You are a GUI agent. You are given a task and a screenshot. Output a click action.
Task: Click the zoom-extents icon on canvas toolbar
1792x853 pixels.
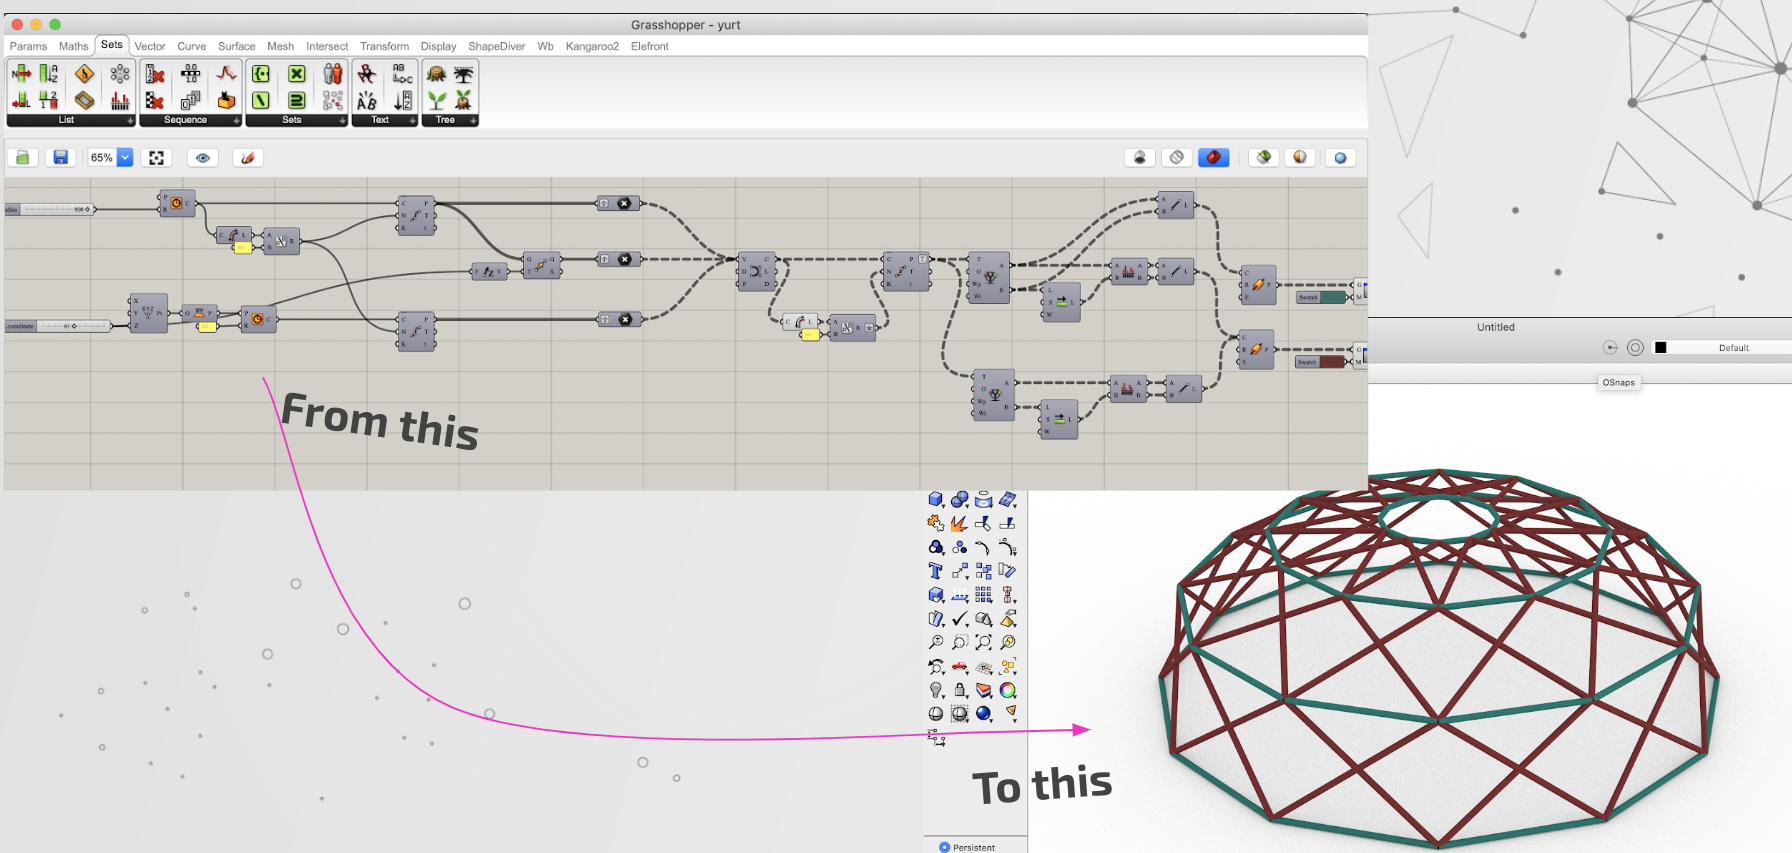(x=157, y=158)
